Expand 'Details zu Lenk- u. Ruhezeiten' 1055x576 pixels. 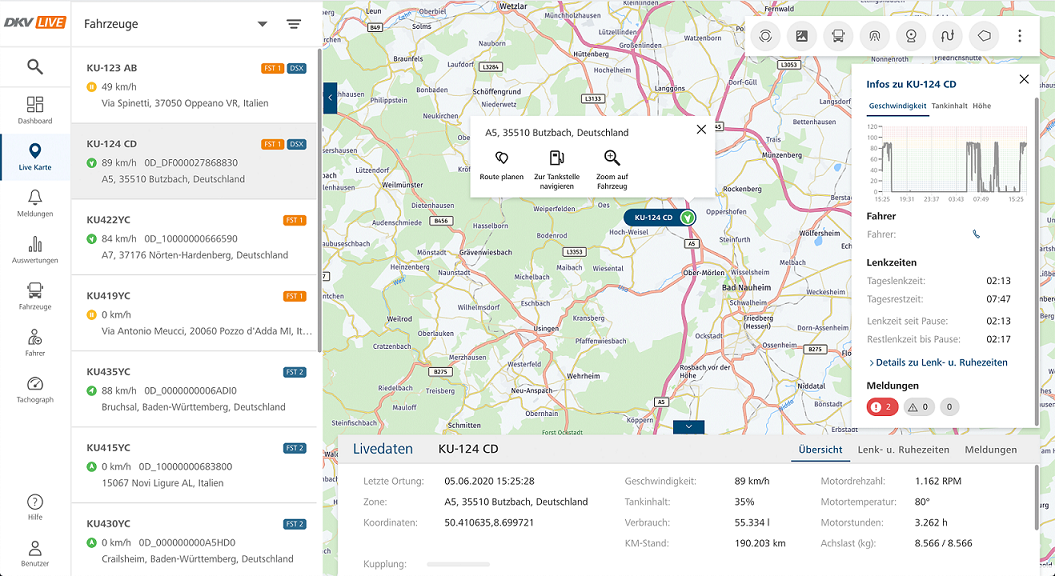click(938, 362)
